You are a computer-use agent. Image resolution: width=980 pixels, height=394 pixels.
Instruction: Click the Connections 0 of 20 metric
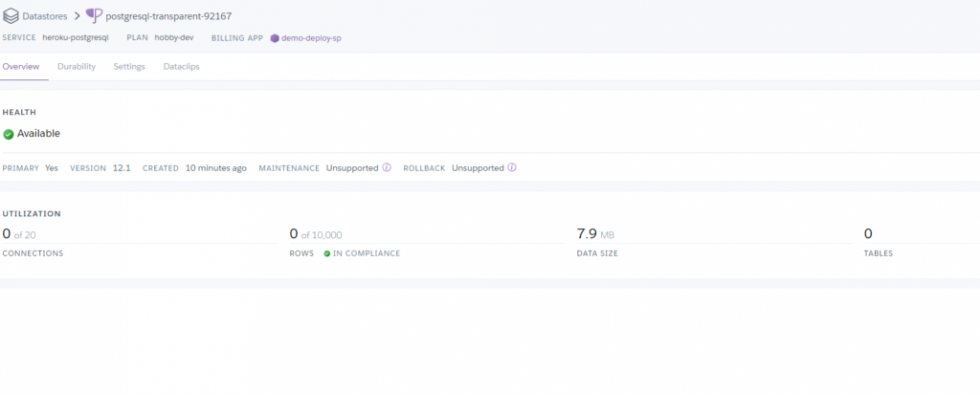point(19,234)
